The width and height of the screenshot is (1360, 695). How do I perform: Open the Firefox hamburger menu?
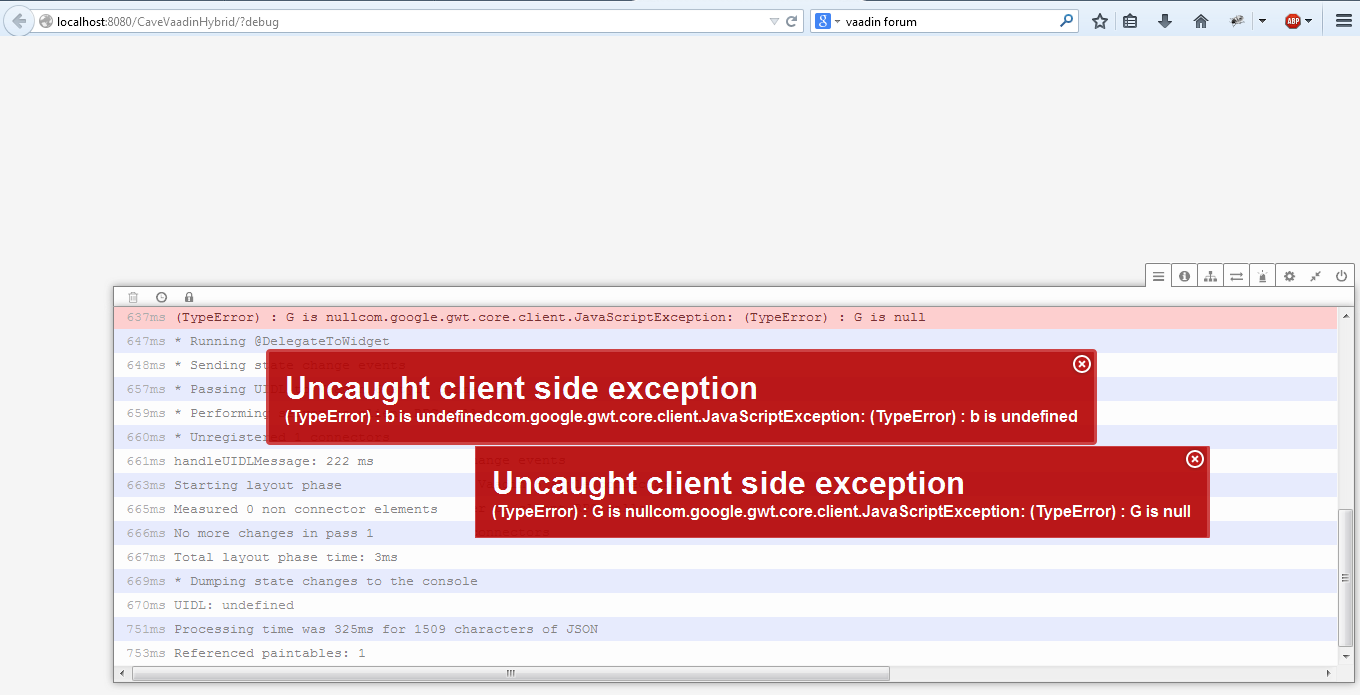point(1344,21)
